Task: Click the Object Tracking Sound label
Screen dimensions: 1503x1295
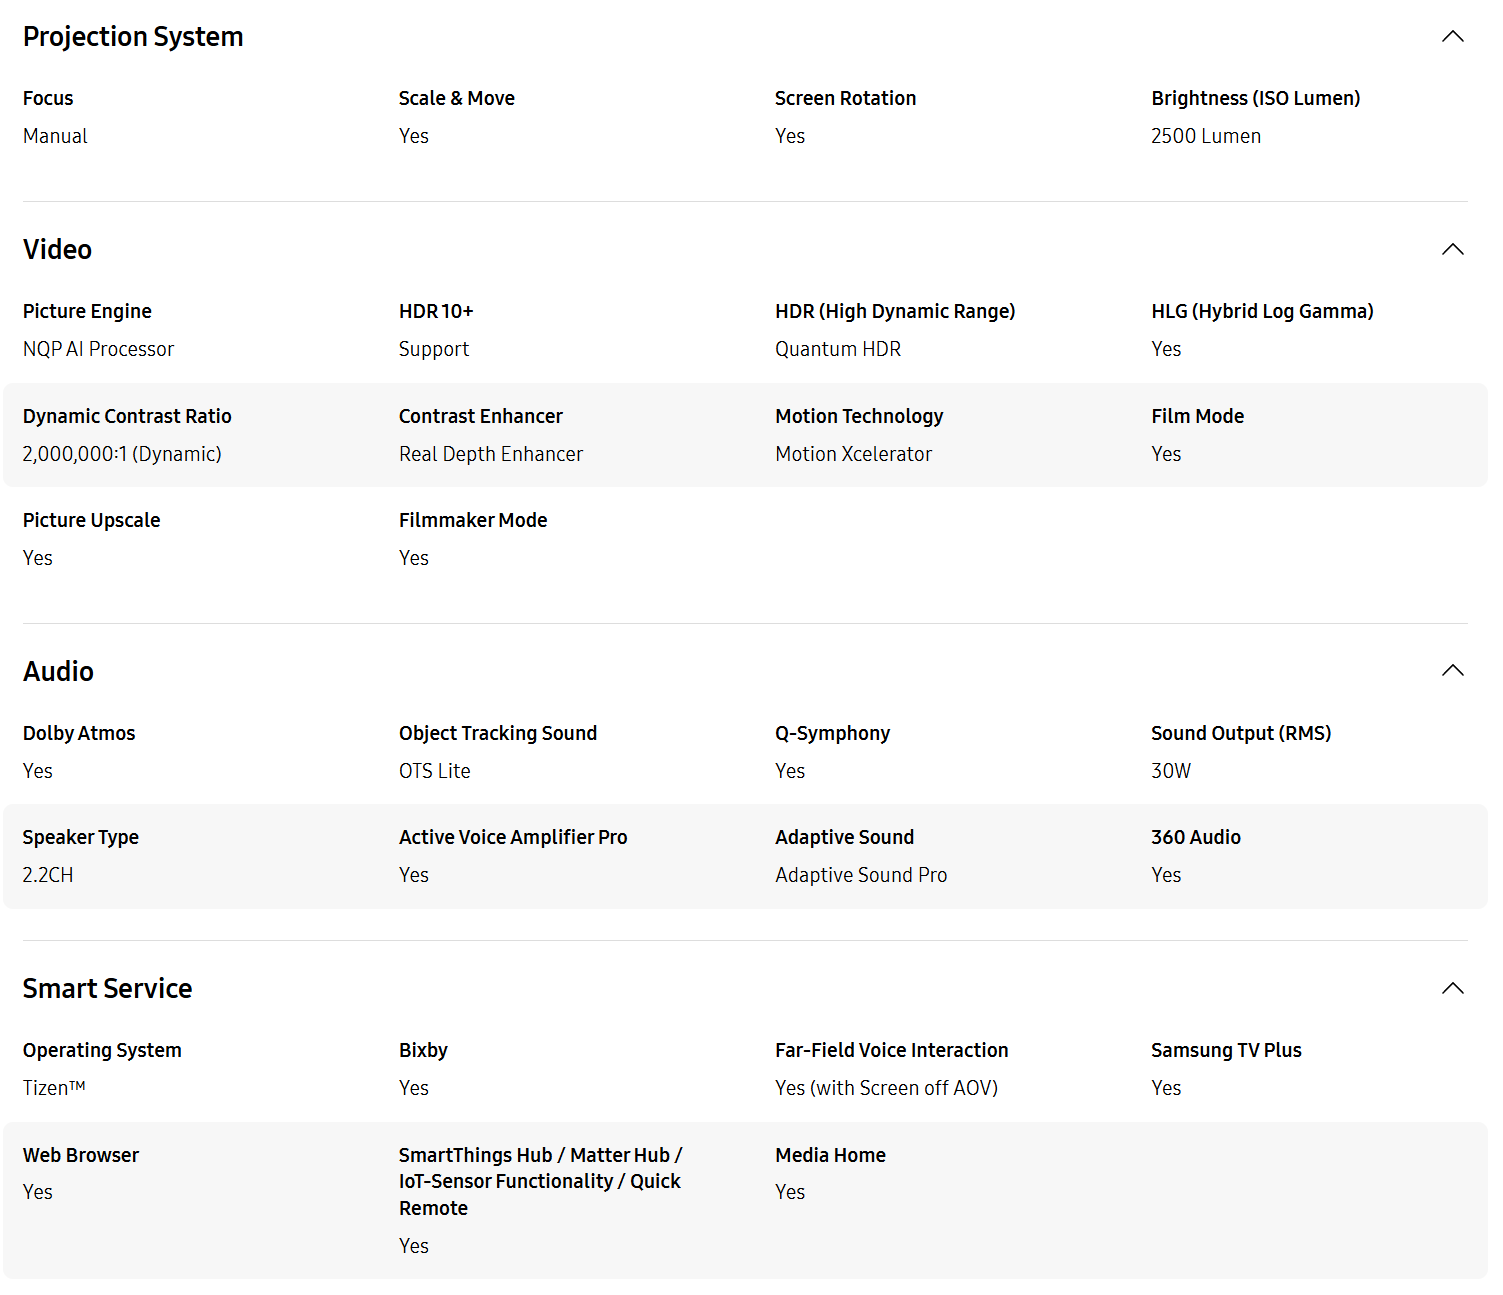Action: click(x=497, y=733)
